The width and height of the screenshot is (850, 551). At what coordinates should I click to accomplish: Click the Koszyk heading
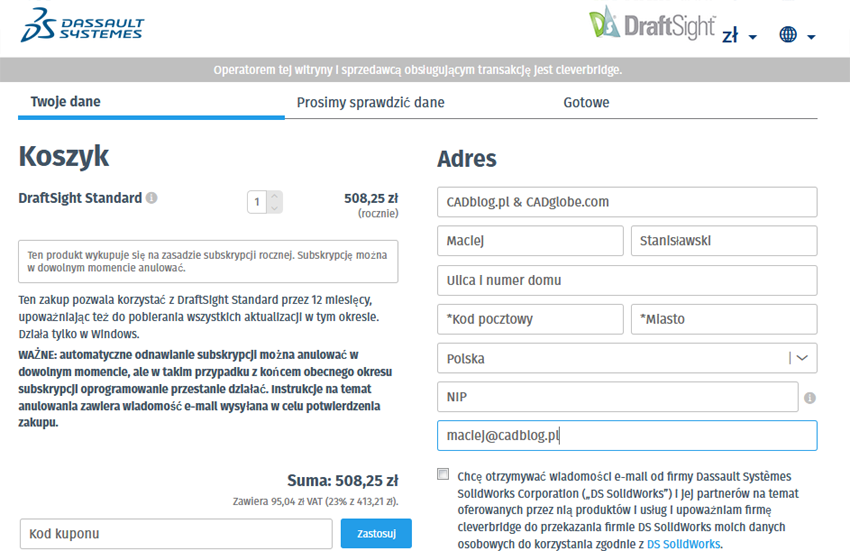tap(64, 157)
